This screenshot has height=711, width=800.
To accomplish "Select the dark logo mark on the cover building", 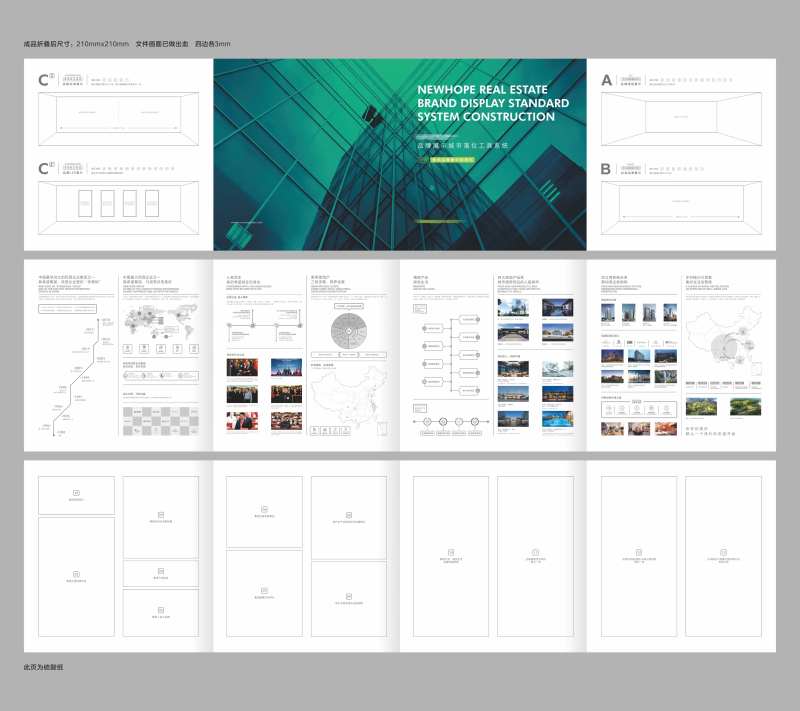I will click(373, 117).
